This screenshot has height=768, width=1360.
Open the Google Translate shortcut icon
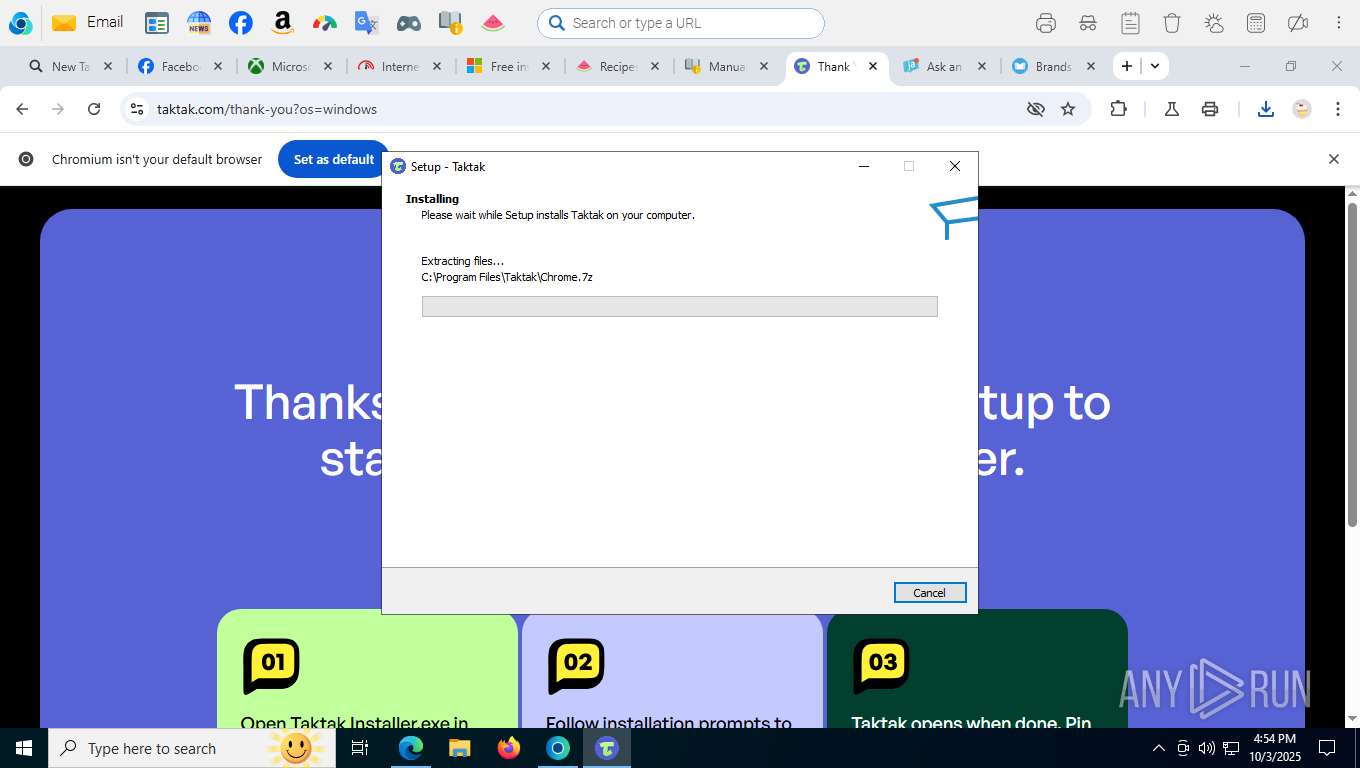(x=366, y=23)
